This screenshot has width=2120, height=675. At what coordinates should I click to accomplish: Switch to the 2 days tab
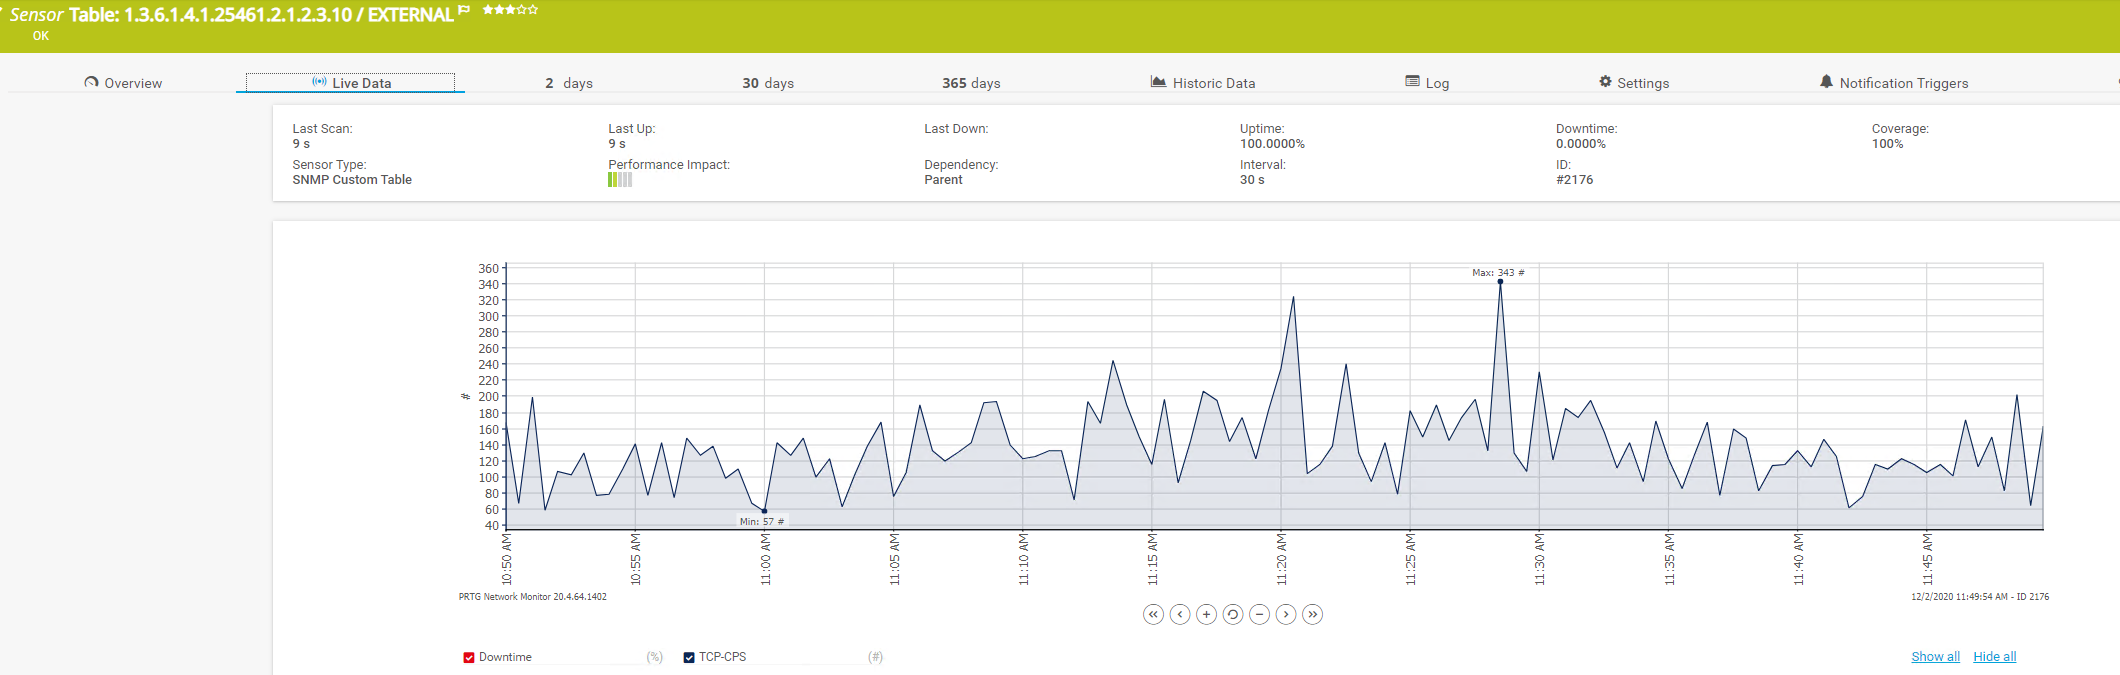click(x=569, y=83)
